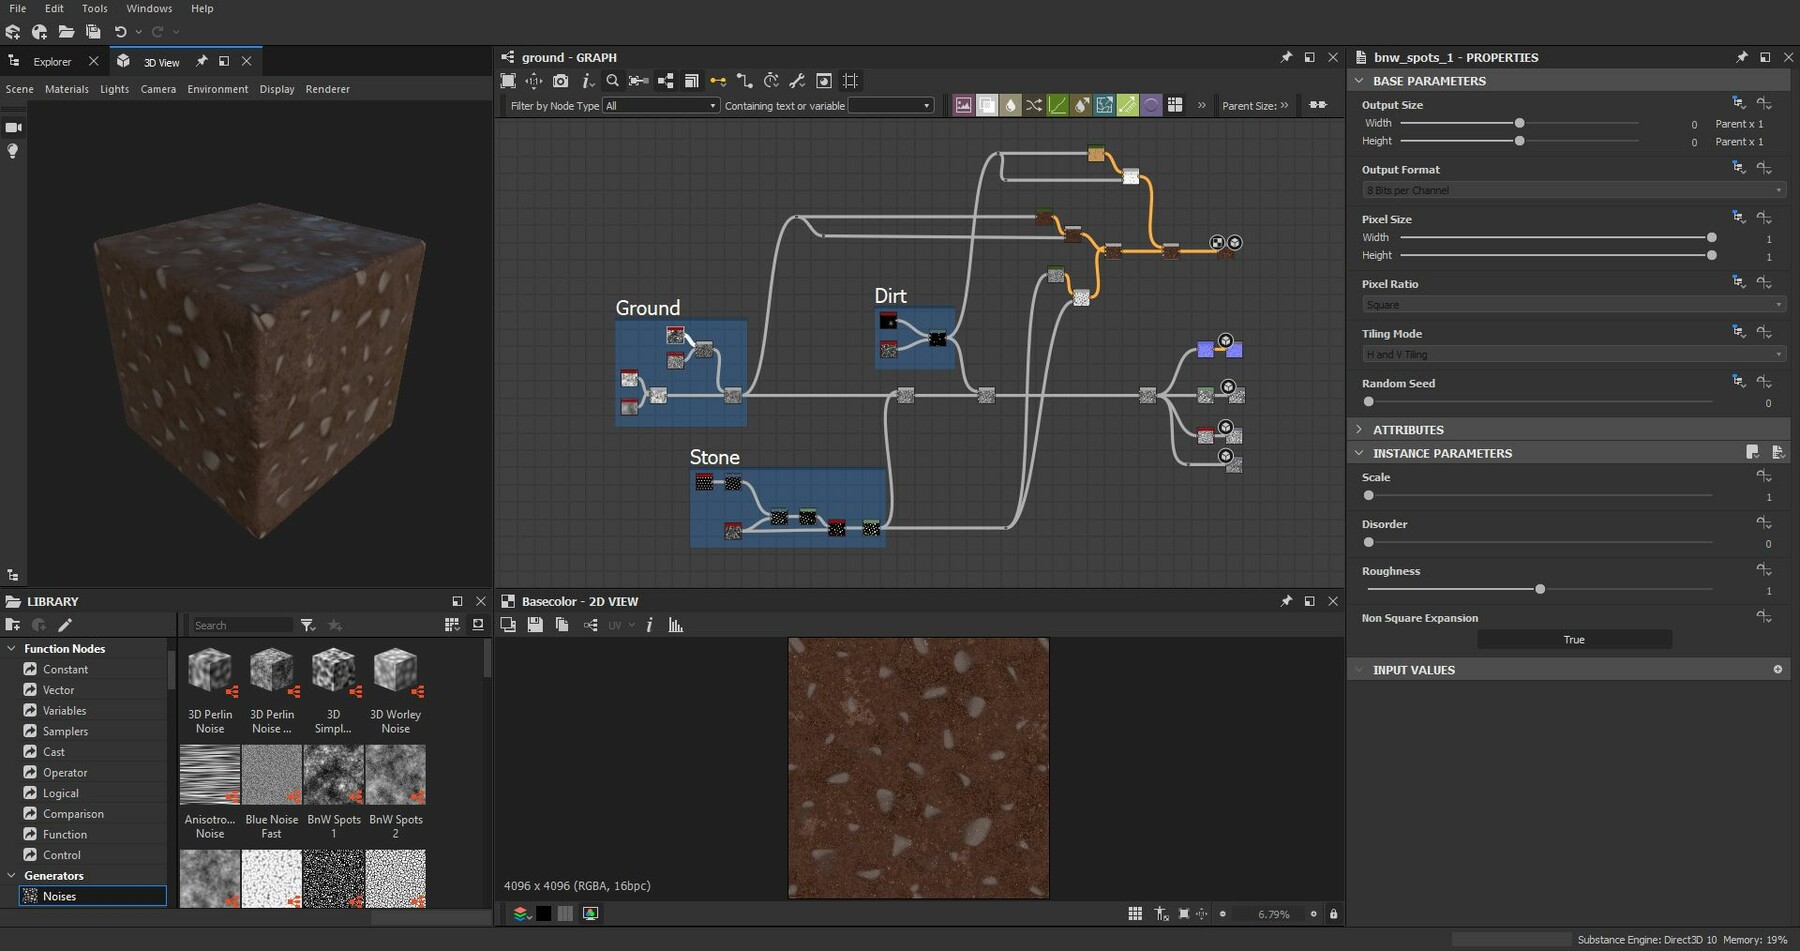Viewport: 1800px width, 951px height.
Task: Click the Blend node purple circle icon
Action: click(1151, 105)
